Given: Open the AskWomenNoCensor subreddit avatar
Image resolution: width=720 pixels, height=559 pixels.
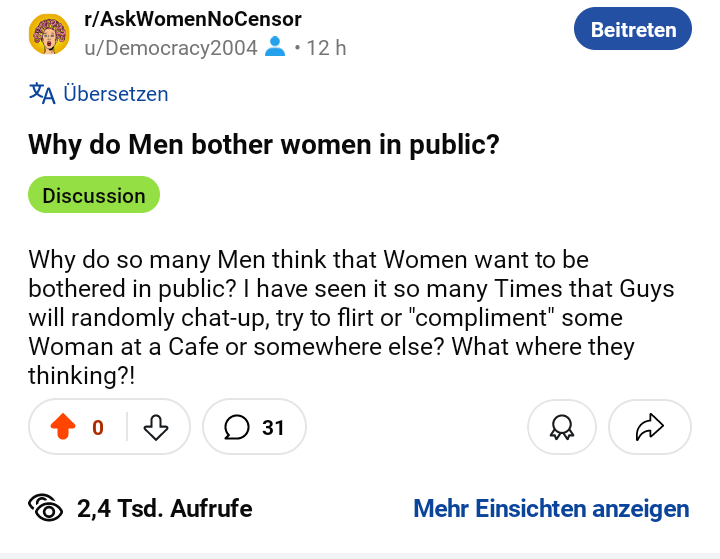Looking at the screenshot, I should pyautogui.click(x=49, y=34).
